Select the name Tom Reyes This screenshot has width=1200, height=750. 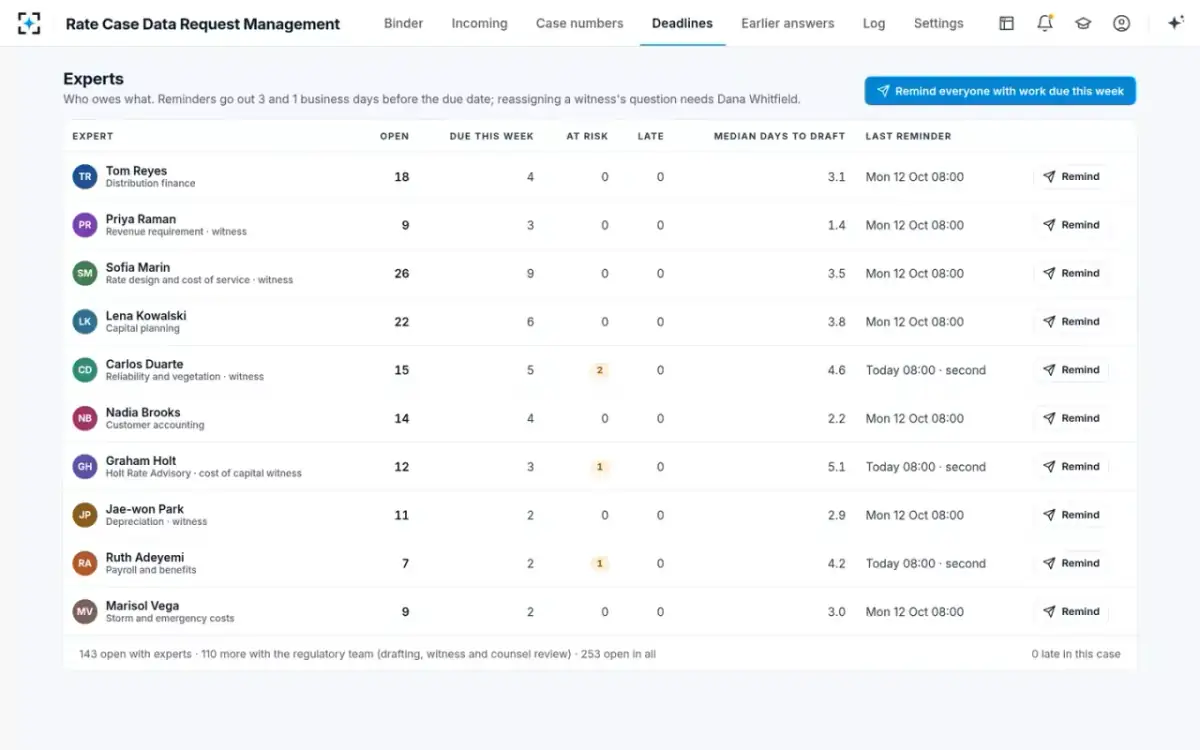coord(136,171)
